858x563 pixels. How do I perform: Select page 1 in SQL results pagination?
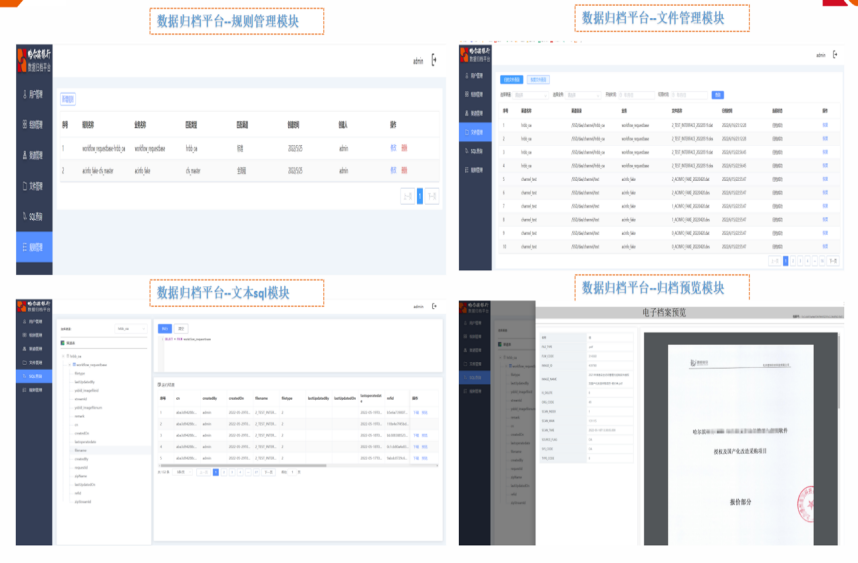[x=216, y=472]
